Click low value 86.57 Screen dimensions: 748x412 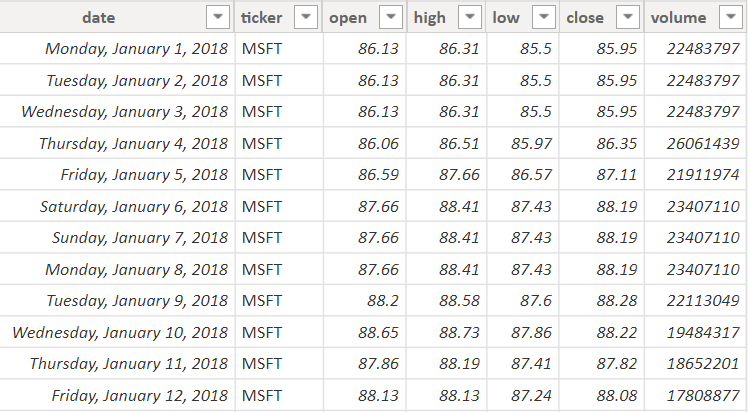531,175
